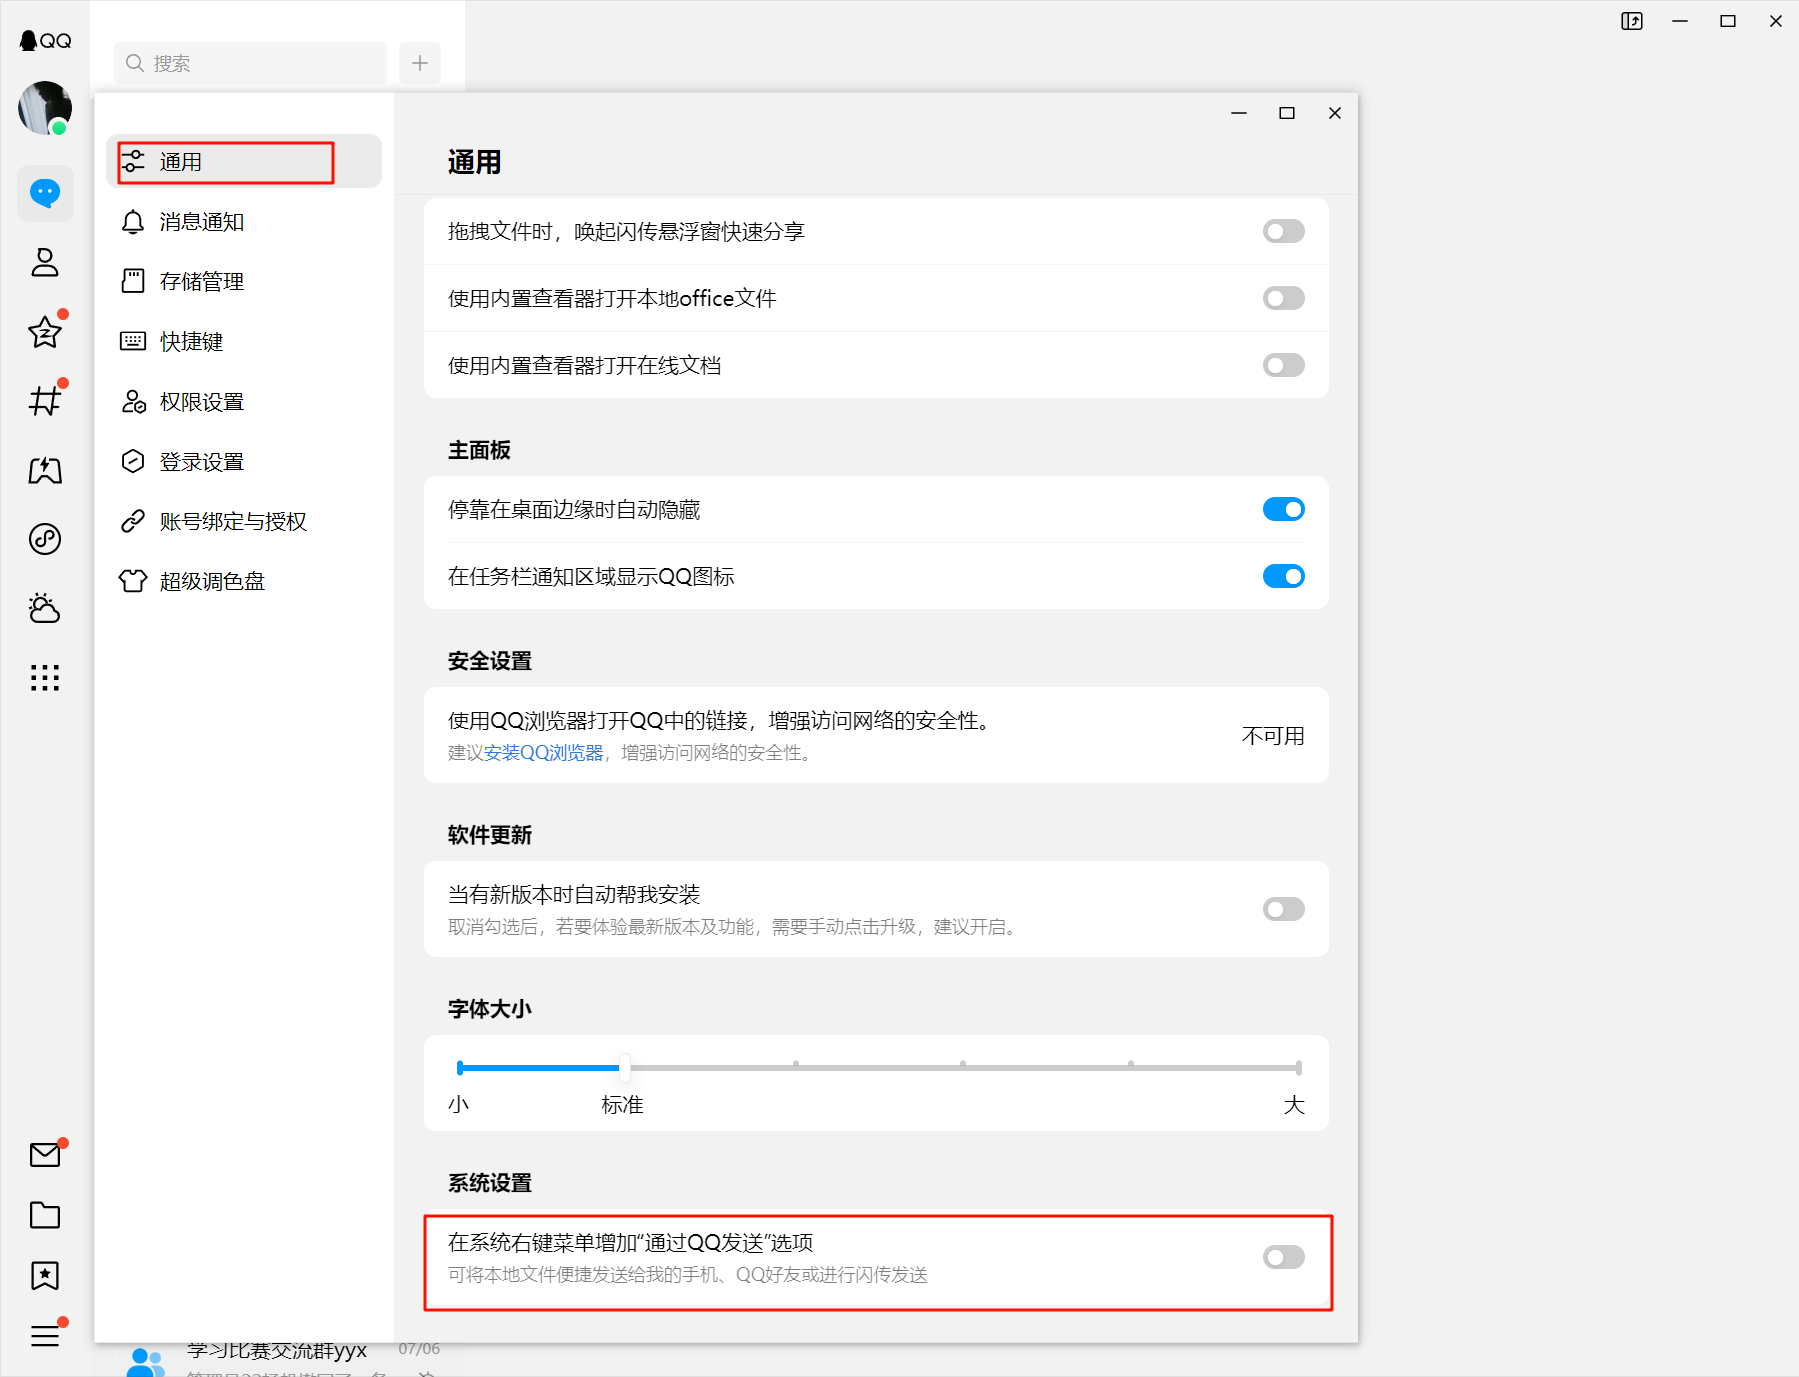Open the three-line main menu icon
This screenshot has width=1799, height=1377.
pyautogui.click(x=45, y=1335)
